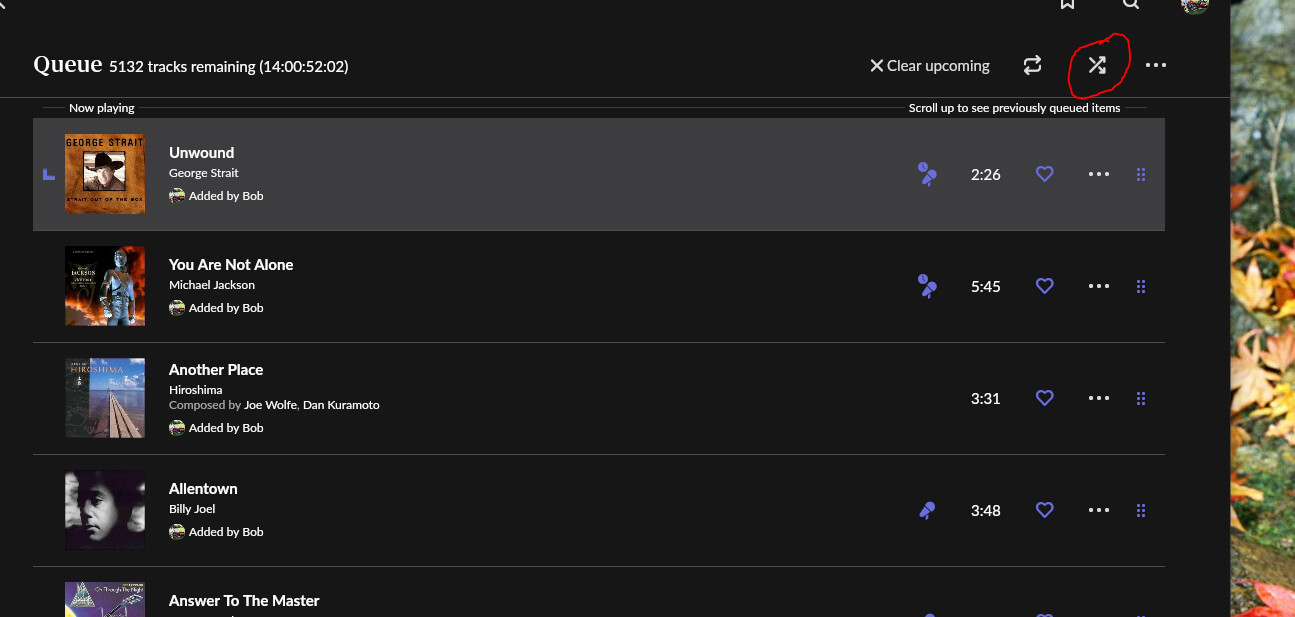Click Bob's avatar icon under George Strait
1295x617 pixels.
[x=177, y=196]
